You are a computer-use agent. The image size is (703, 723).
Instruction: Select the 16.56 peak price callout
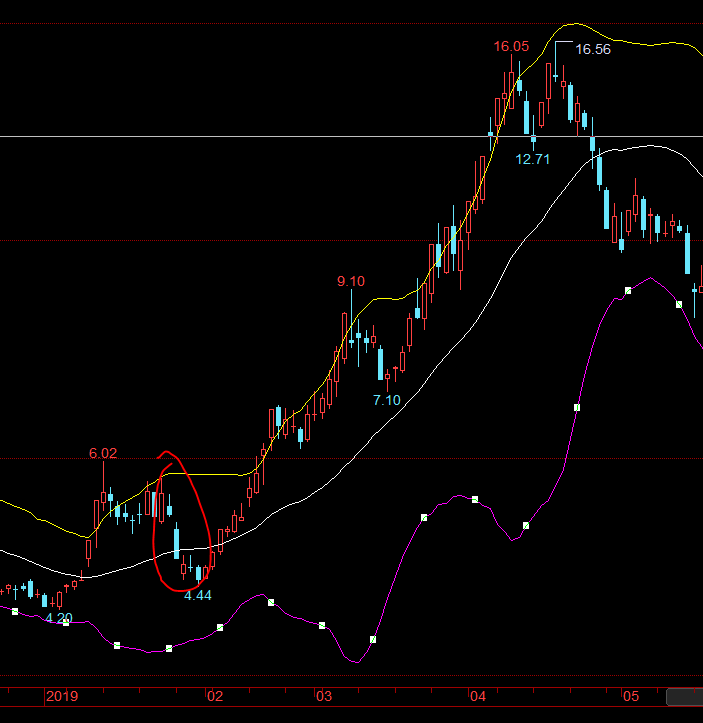[x=592, y=49]
